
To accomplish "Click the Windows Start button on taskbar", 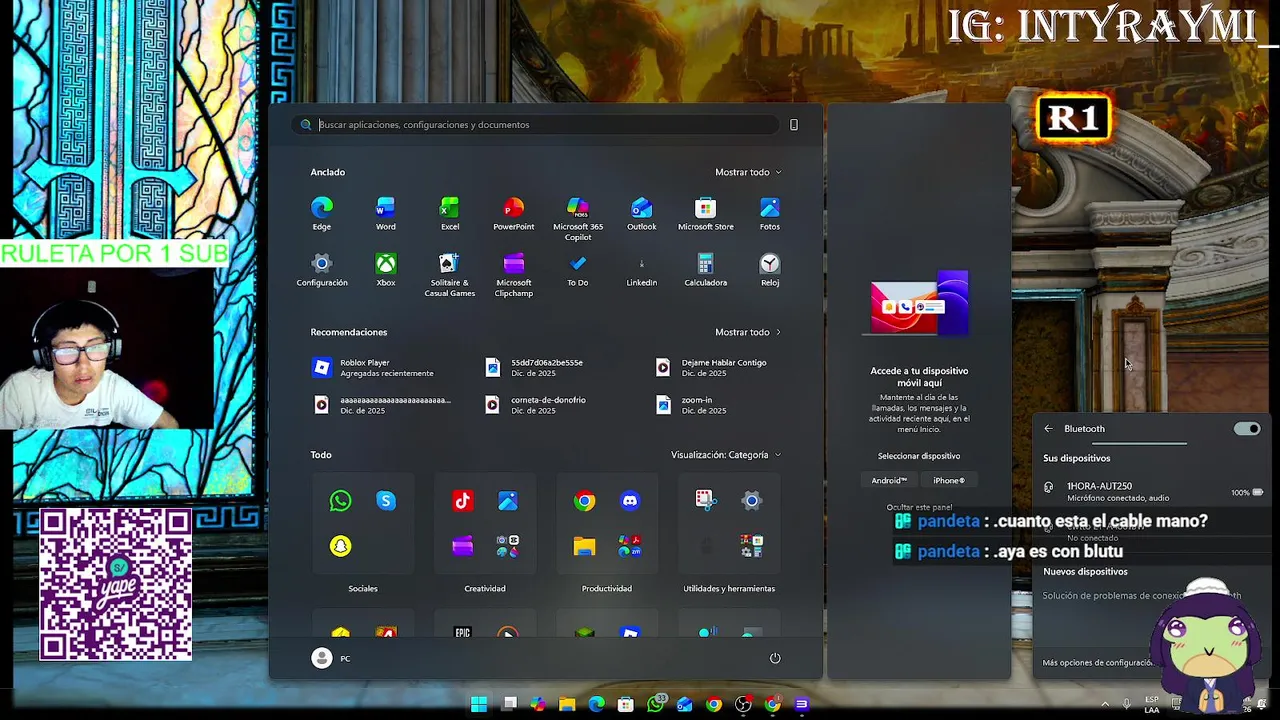I will point(479,704).
